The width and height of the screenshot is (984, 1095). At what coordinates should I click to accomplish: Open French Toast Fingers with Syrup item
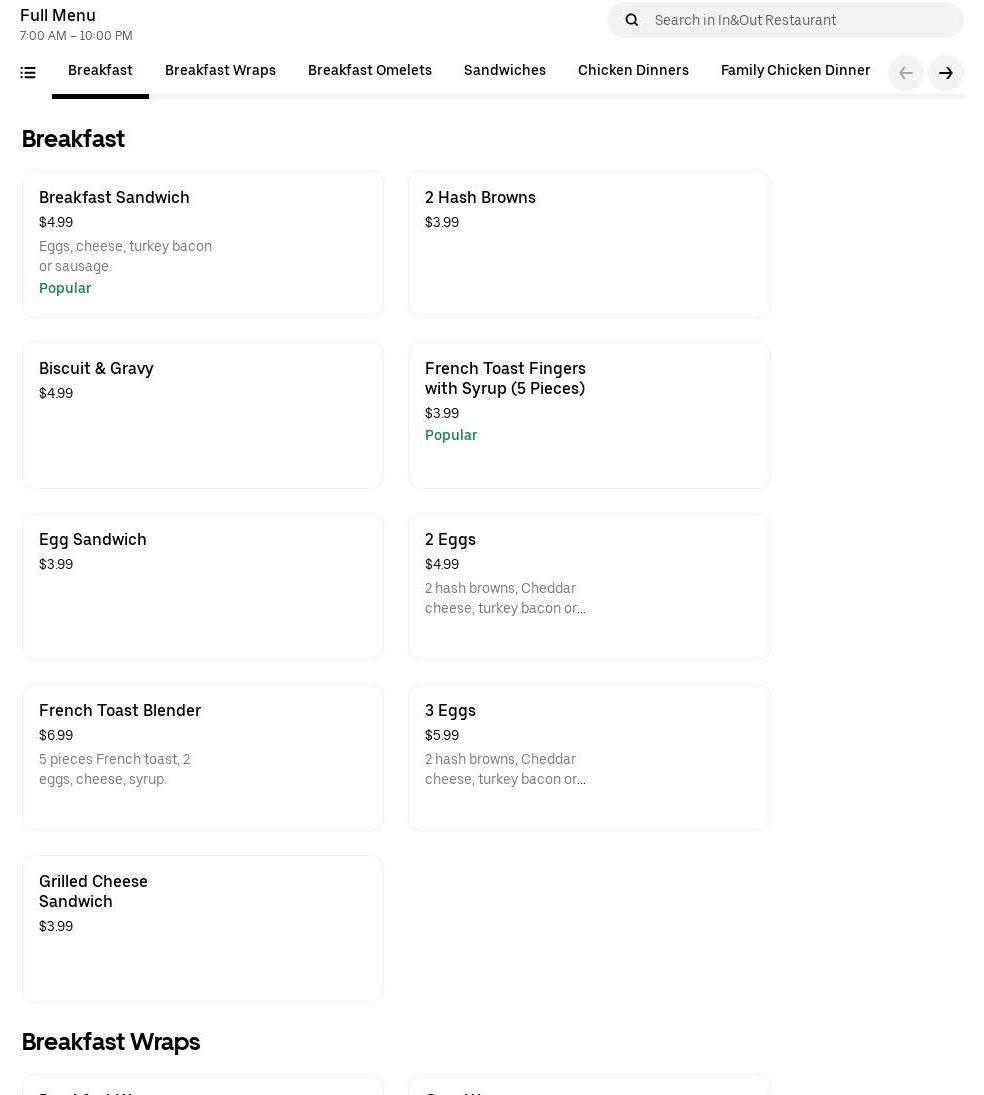(x=589, y=416)
